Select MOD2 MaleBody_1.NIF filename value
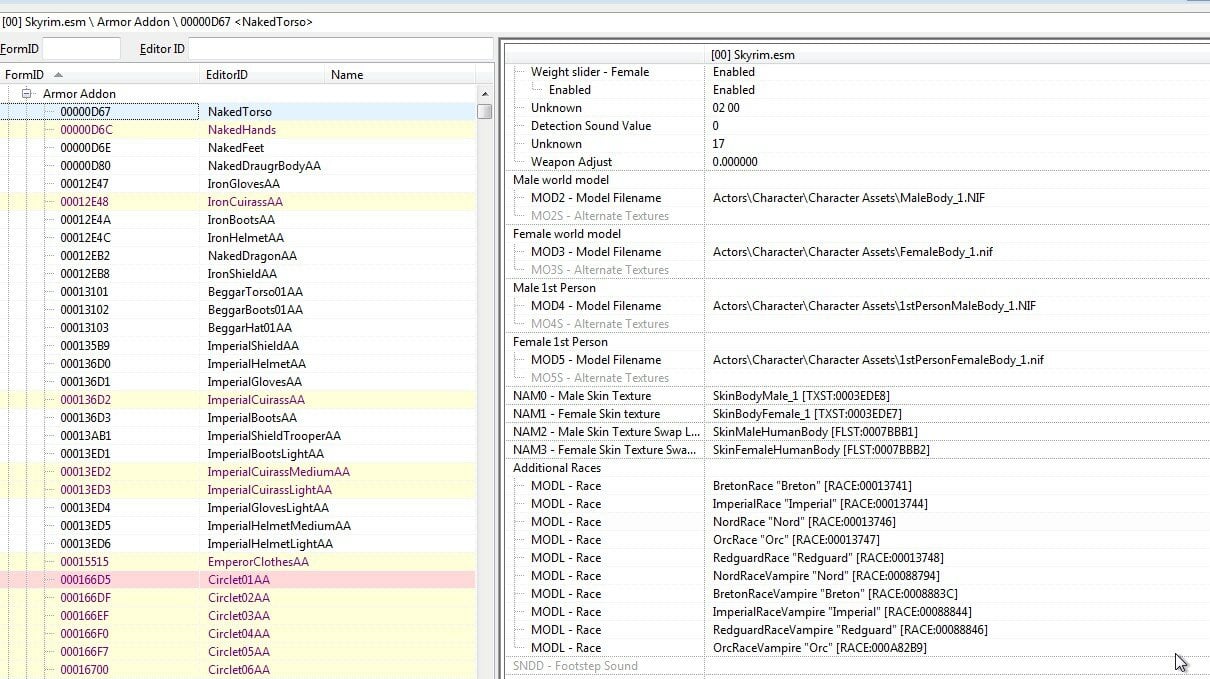The image size is (1210, 679). [849, 198]
